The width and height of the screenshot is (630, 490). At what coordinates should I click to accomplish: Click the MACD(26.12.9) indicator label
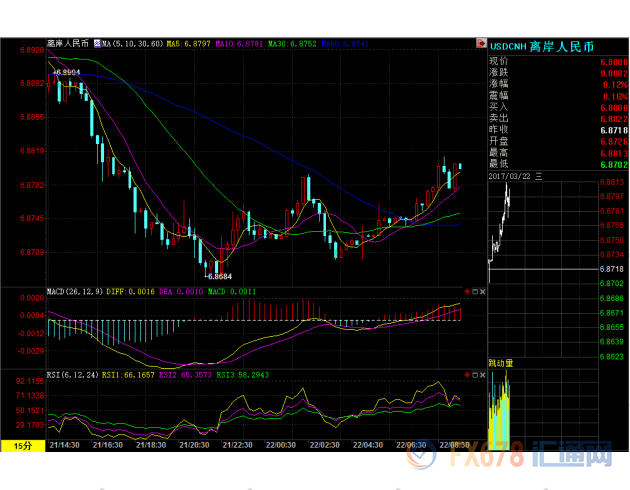(x=75, y=292)
